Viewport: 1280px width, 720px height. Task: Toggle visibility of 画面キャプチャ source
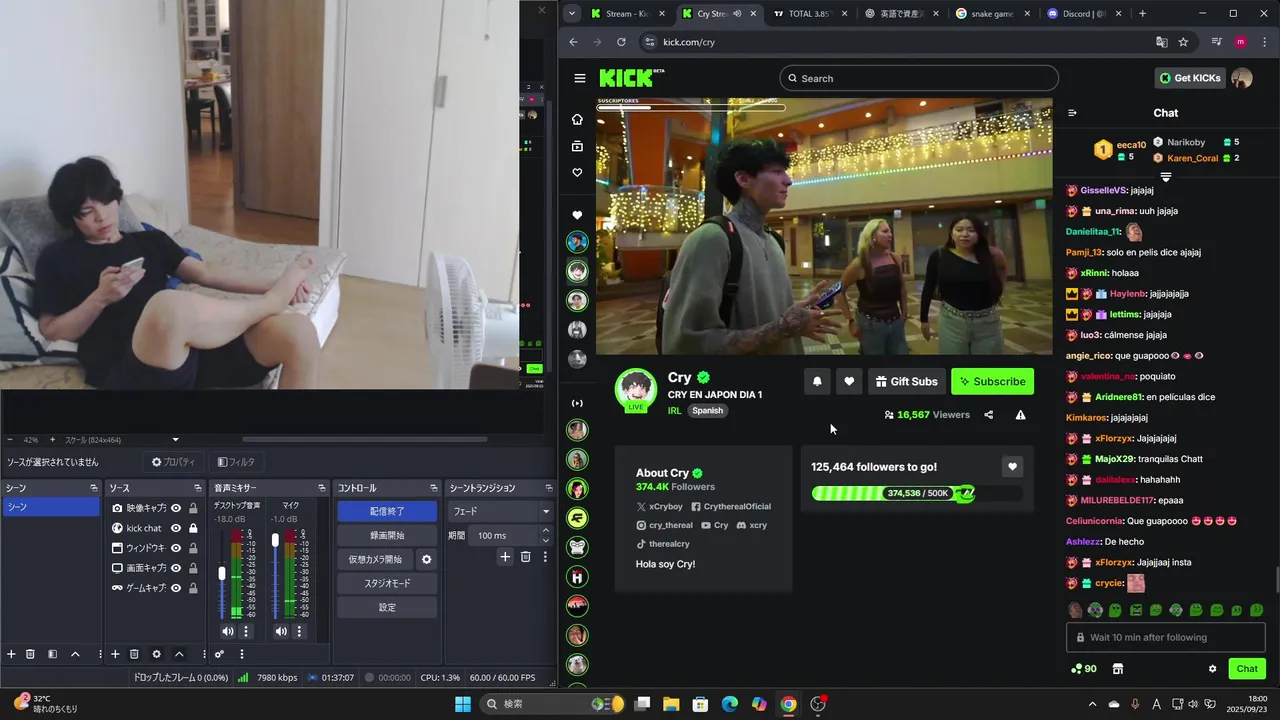coord(176,568)
